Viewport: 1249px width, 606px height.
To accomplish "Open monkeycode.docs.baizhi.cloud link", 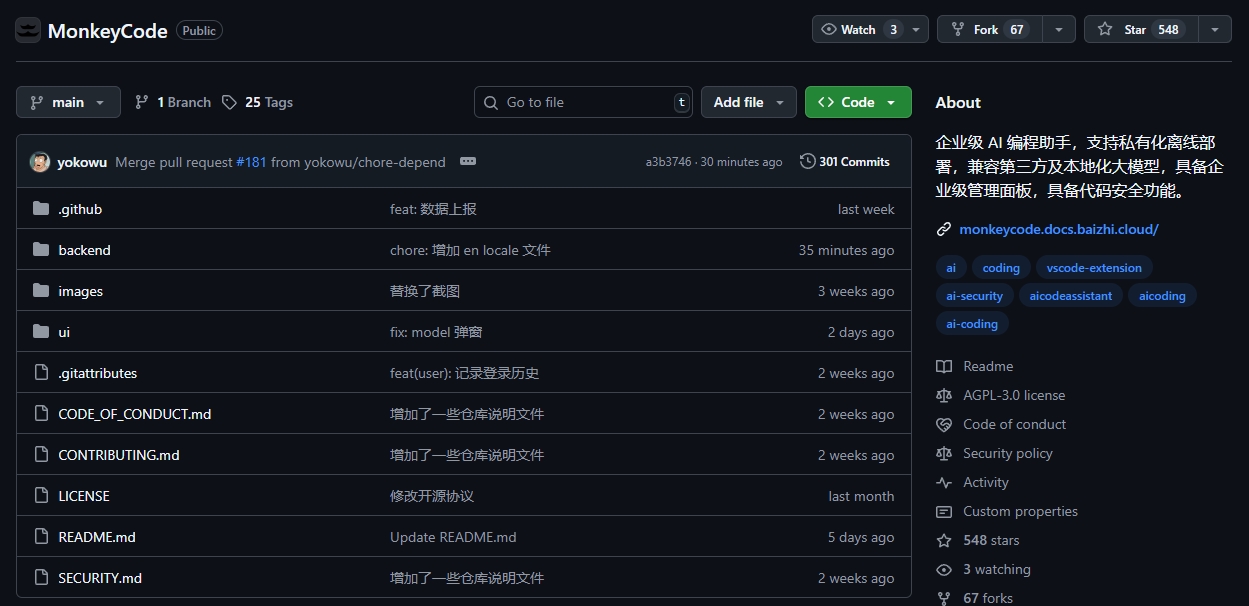I will tap(1059, 229).
